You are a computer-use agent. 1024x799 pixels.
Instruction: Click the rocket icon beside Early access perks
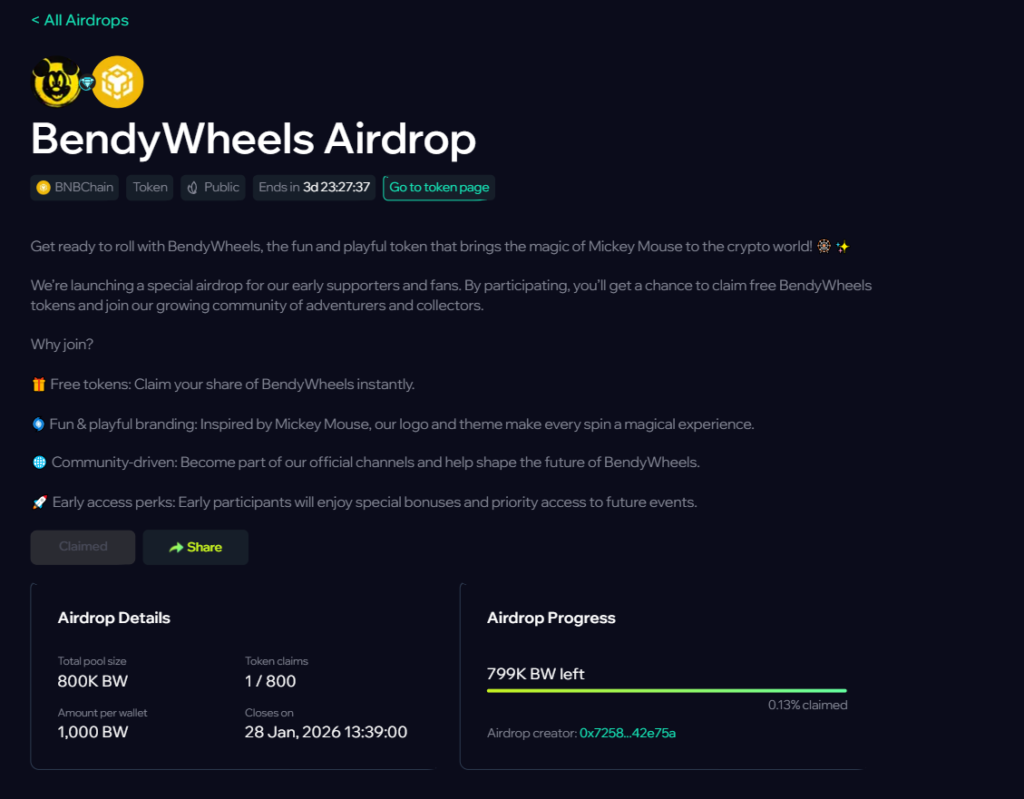click(39, 502)
